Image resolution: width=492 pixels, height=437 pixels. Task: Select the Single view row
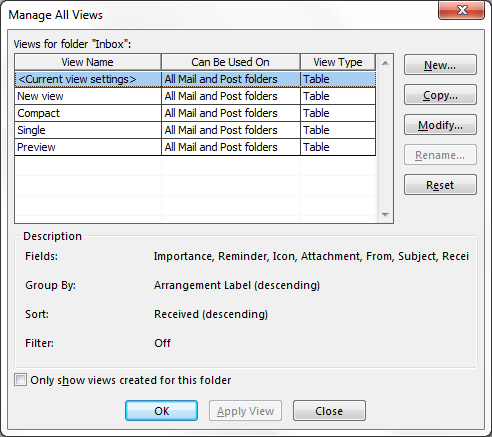[x=195, y=130]
